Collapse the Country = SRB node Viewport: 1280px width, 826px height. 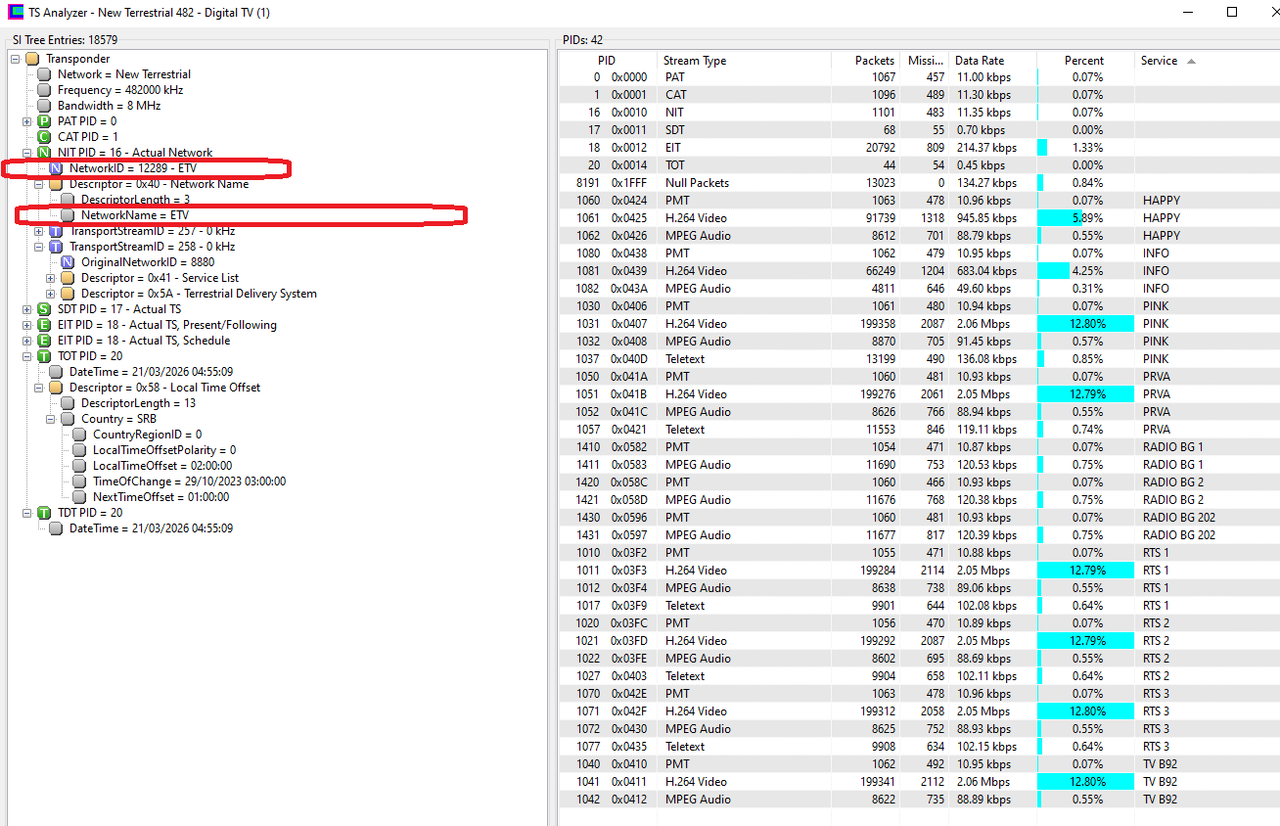[x=51, y=419]
